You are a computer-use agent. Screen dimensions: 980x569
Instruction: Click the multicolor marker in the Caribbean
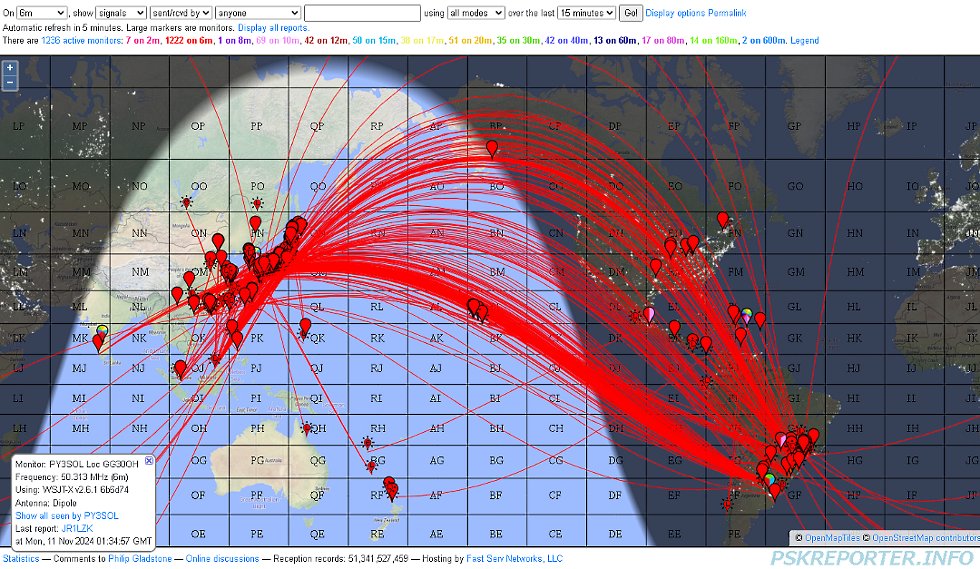(x=746, y=316)
